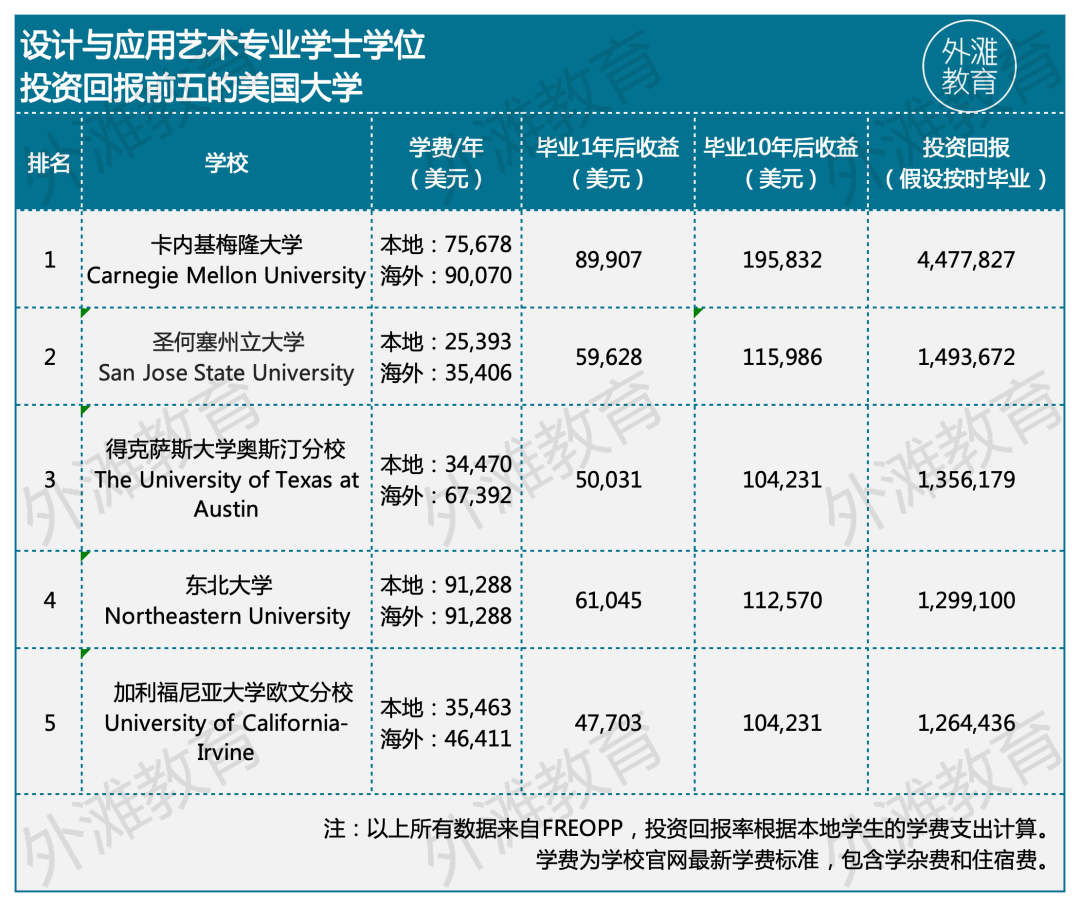The image size is (1080, 907).
Task: Select tuition 本地:34,470
Action: 446,464
